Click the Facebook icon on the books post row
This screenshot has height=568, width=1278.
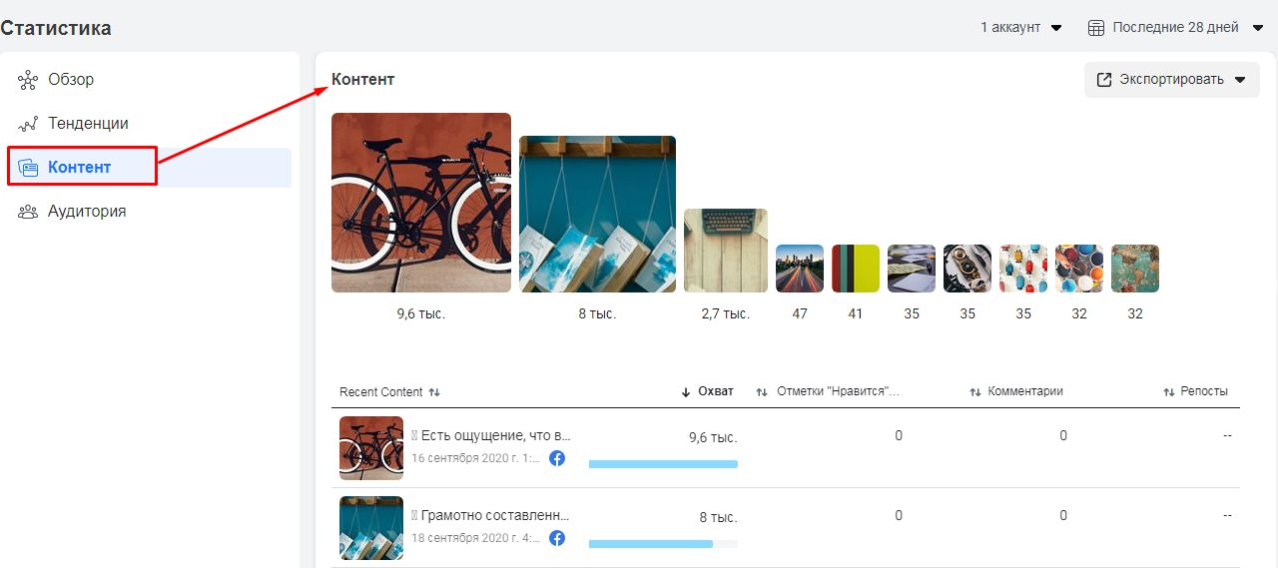coord(557,538)
